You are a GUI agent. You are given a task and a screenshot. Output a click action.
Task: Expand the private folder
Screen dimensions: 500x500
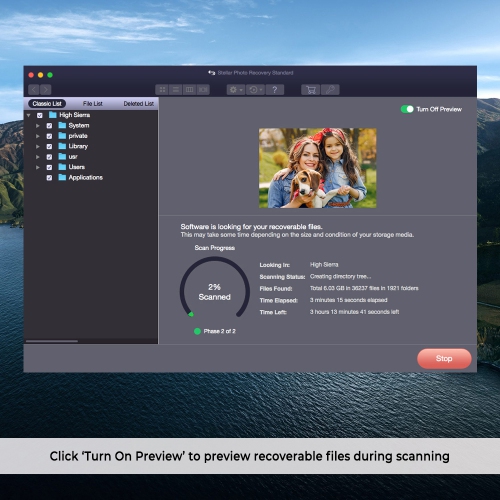coord(38,136)
